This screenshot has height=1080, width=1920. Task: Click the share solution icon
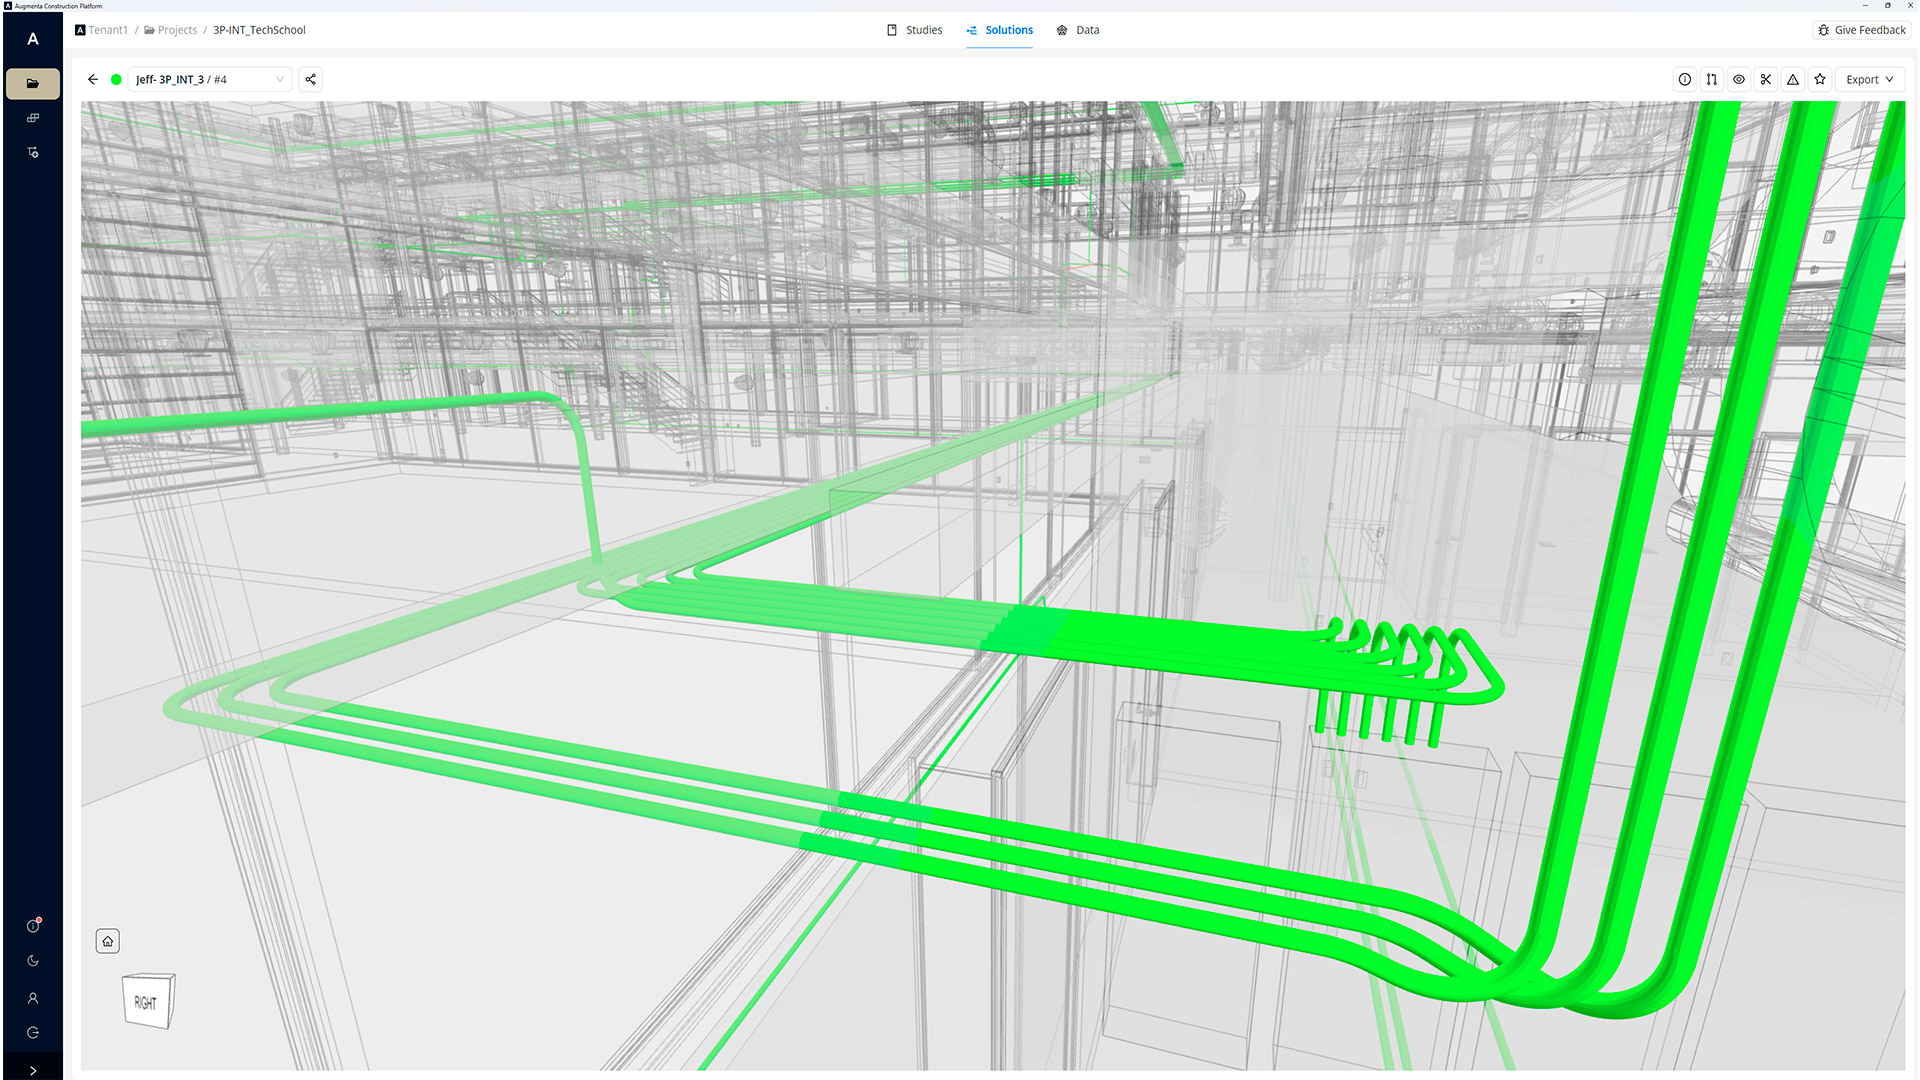(x=311, y=80)
